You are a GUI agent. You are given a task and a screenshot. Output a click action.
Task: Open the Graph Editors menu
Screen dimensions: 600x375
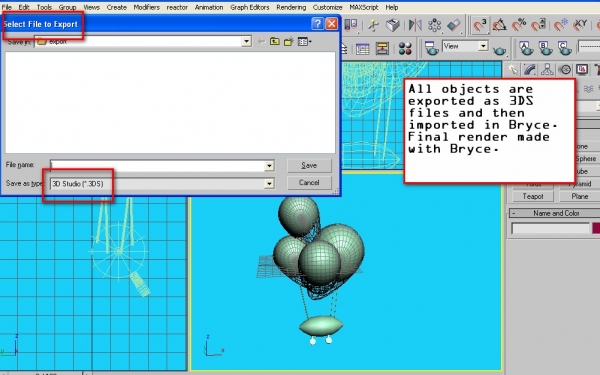click(249, 7)
